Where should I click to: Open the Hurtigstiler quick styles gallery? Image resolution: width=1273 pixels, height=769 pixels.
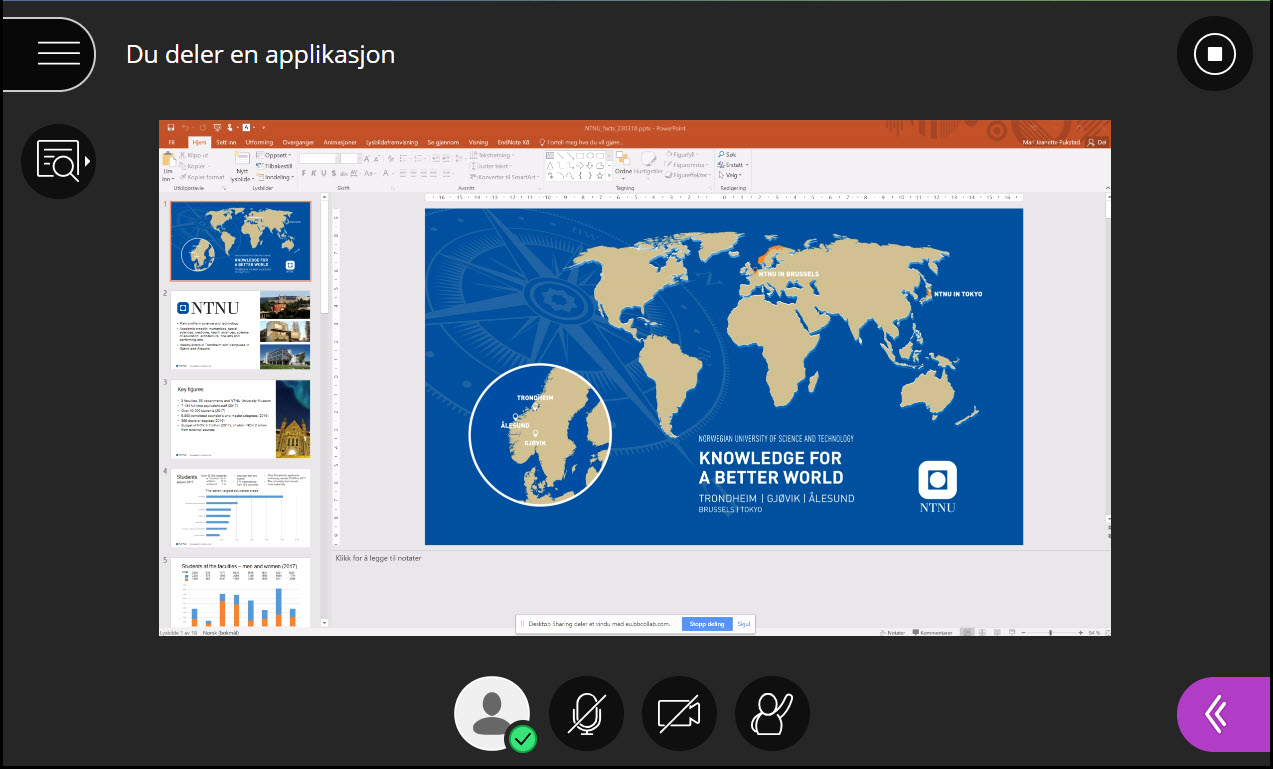pyautogui.click(x=648, y=164)
